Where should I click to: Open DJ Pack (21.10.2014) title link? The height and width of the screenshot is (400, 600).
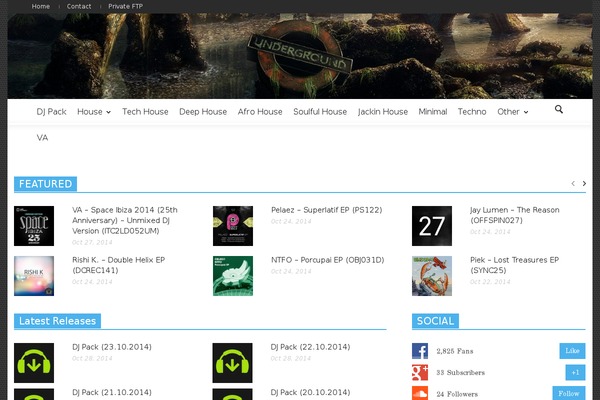point(112,392)
